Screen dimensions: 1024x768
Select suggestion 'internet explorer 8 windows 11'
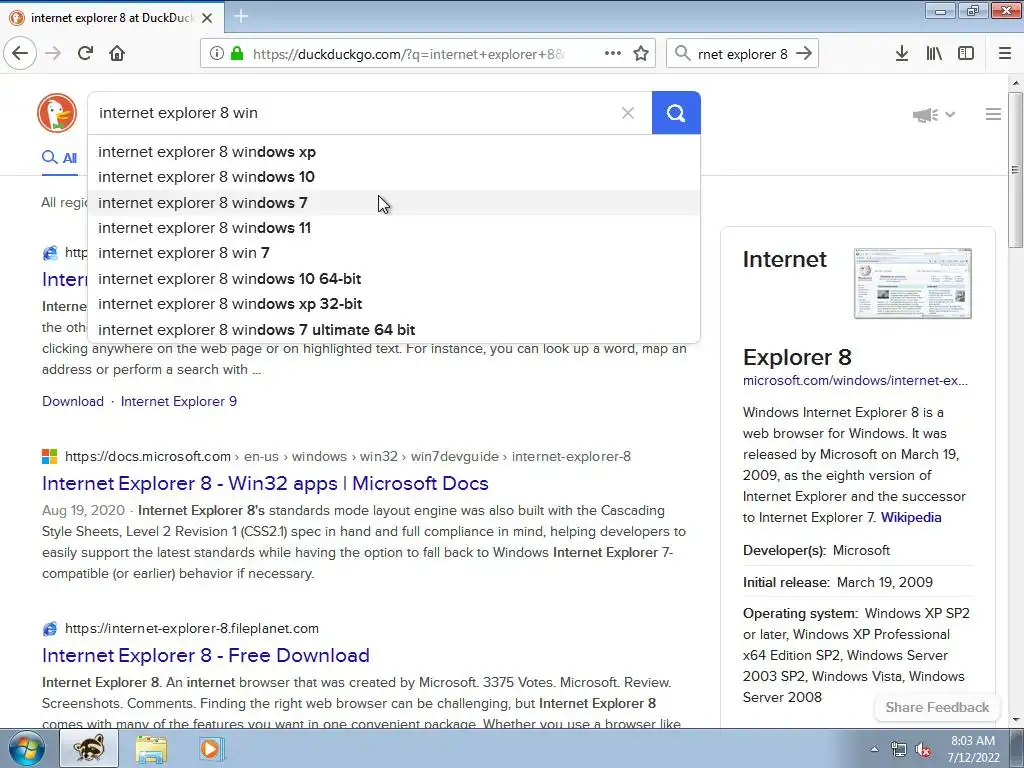pyautogui.click(x=394, y=228)
